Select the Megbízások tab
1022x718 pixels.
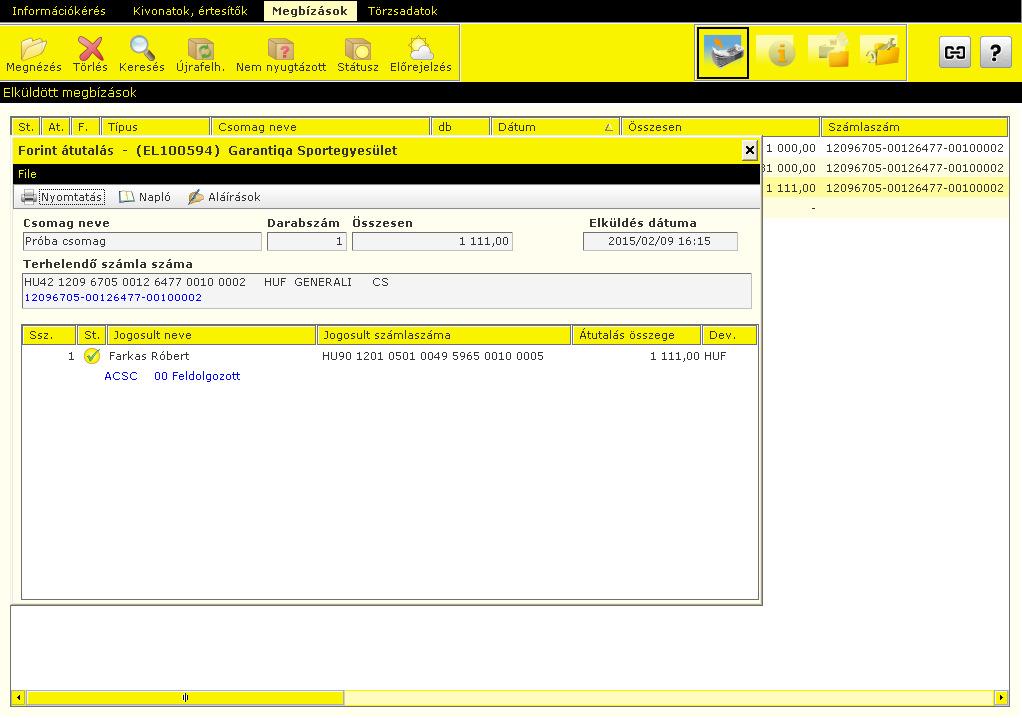310,11
